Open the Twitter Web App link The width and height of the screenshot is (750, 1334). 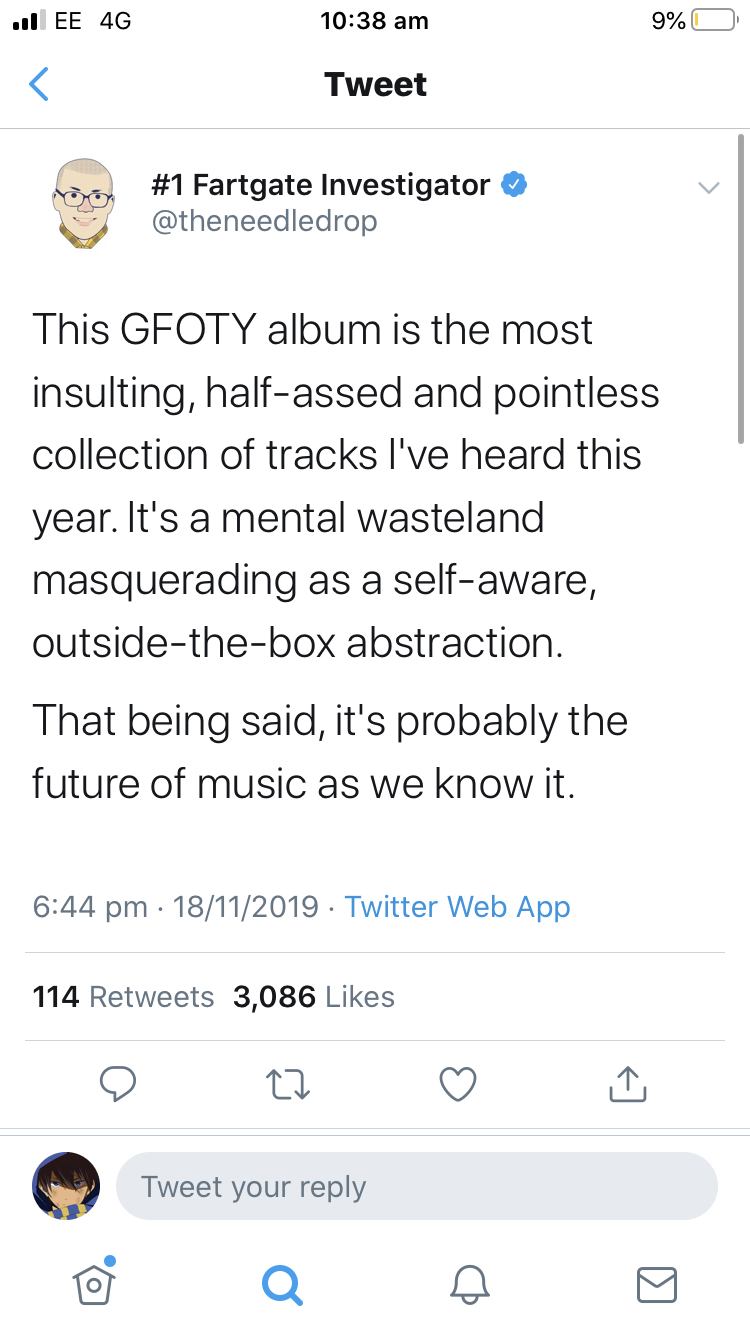point(457,907)
